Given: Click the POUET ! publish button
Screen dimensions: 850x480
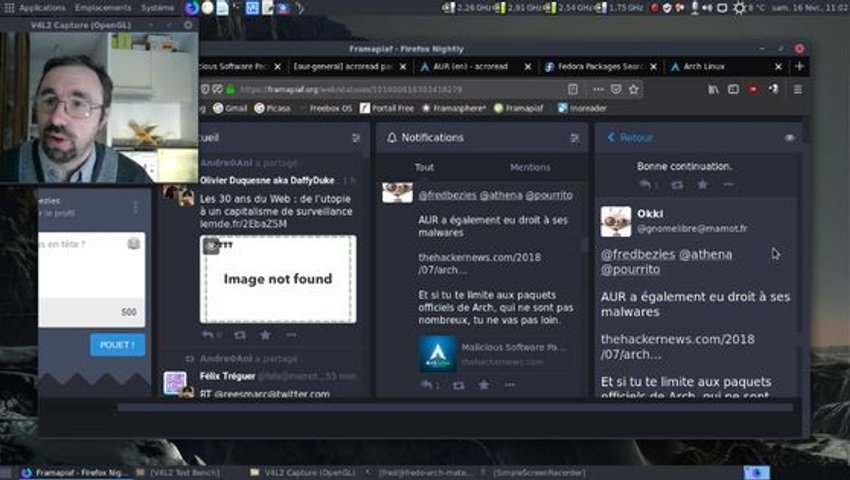Looking at the screenshot, I should 118,345.
